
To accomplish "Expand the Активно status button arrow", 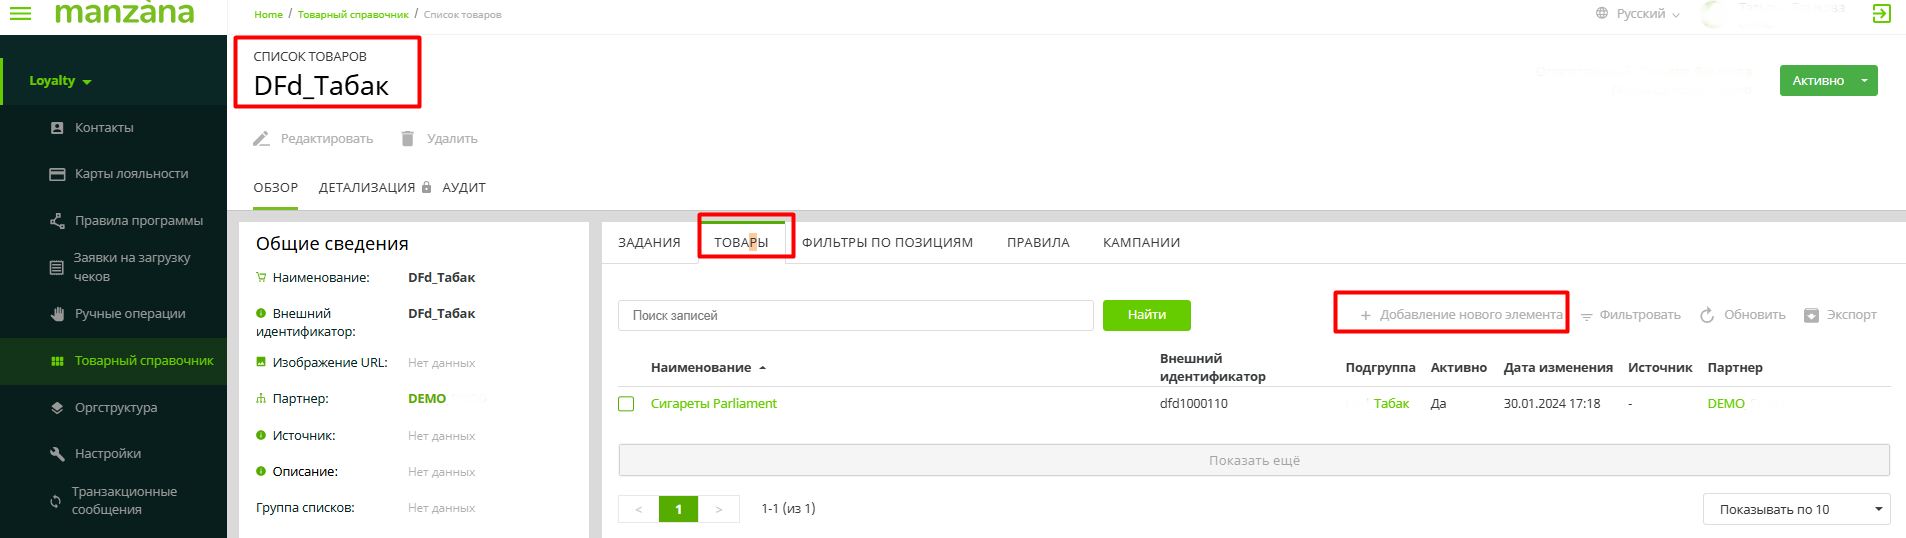I will (1864, 81).
